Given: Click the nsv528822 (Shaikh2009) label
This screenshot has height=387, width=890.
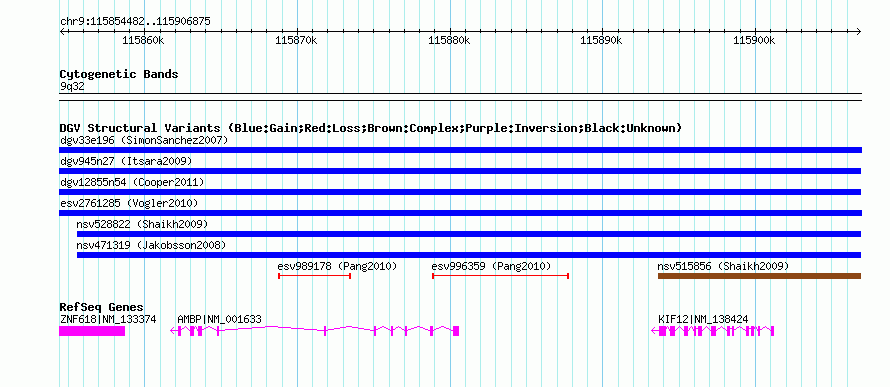Looking at the screenshot, I should click(x=142, y=224).
